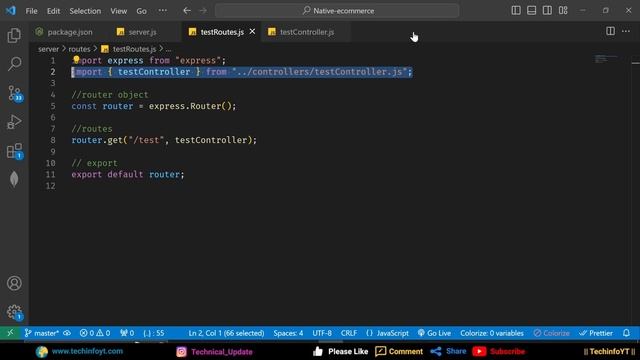Go back with the left arrow

(x=187, y=11)
